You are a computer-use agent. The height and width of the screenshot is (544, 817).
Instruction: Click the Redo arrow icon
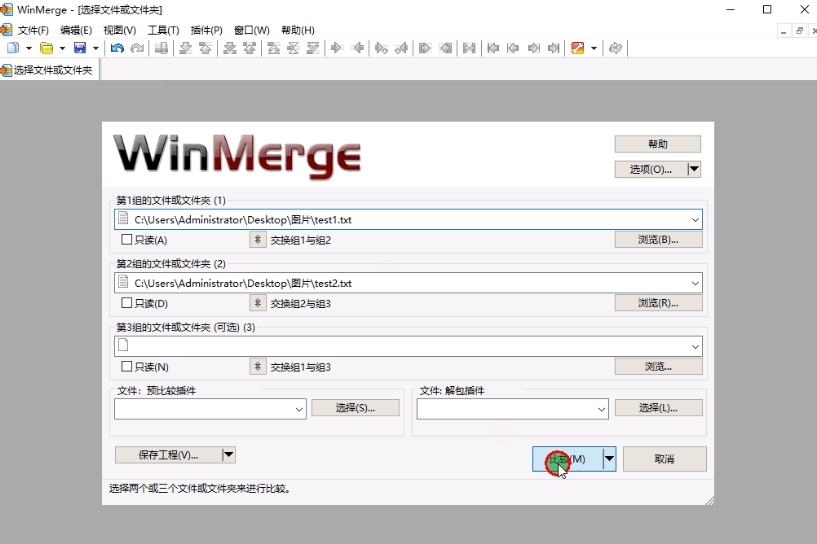137,48
